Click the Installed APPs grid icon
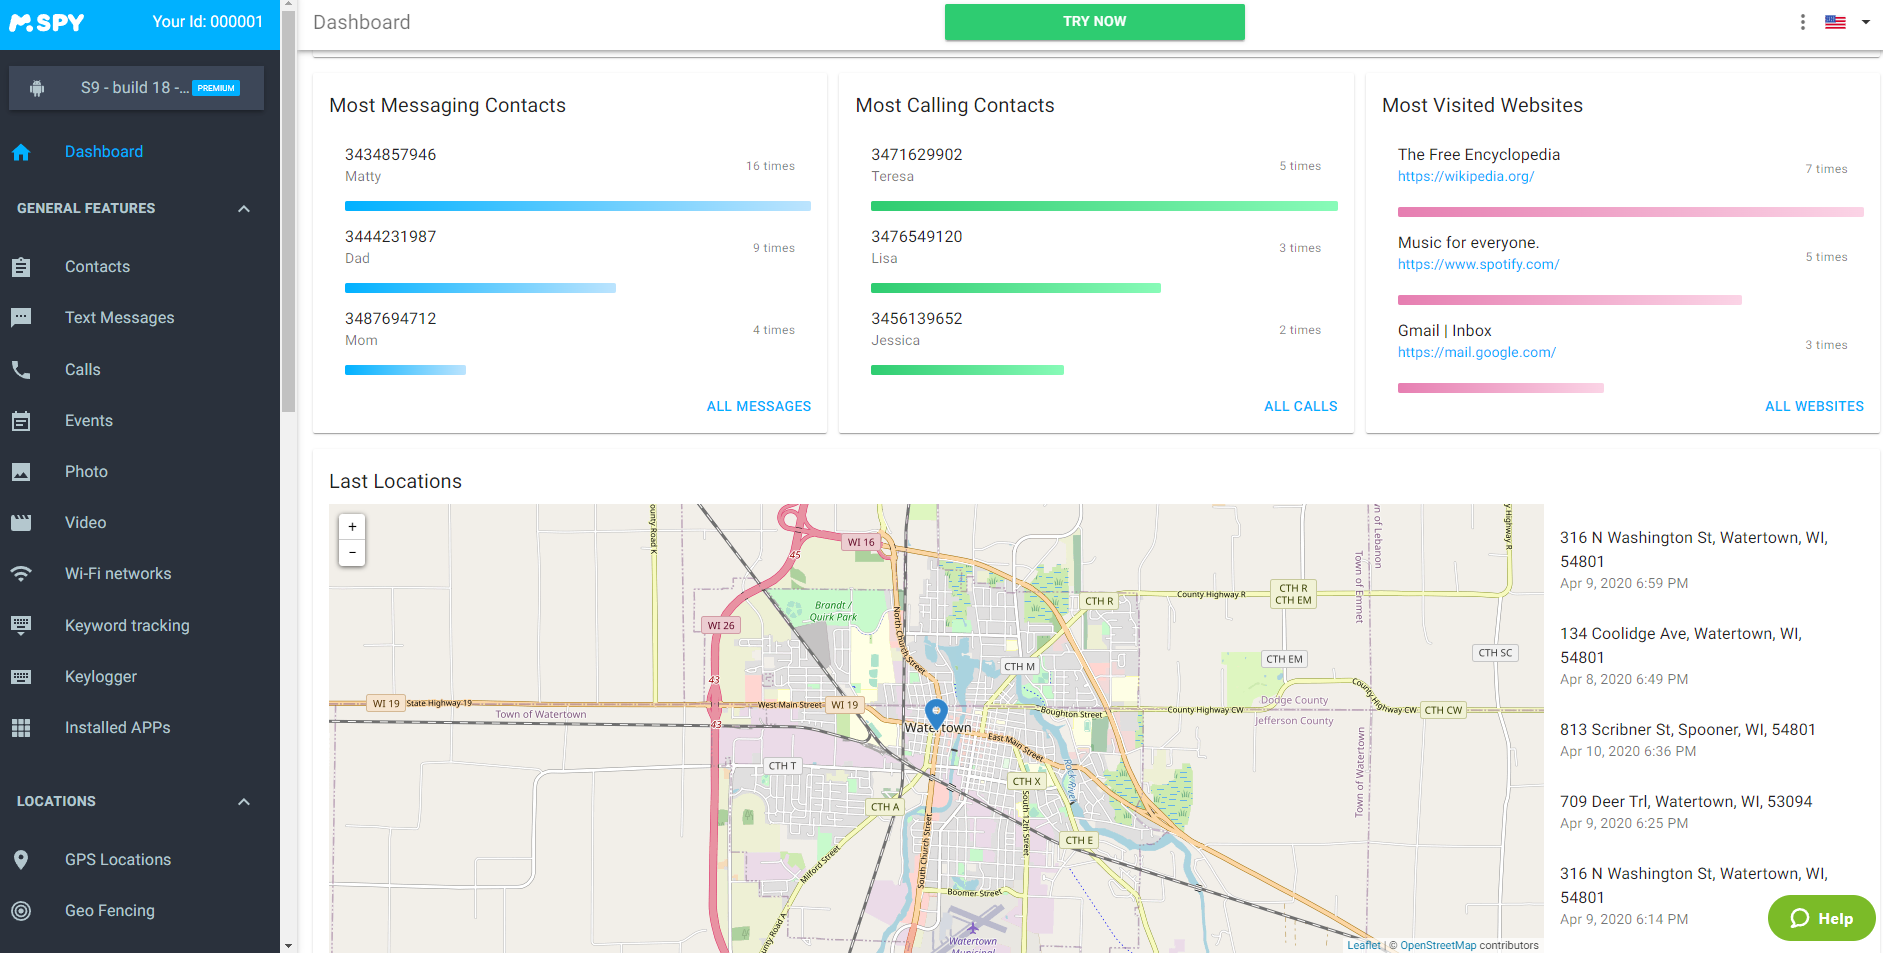Screen dimensions: 1883x953 (21, 728)
